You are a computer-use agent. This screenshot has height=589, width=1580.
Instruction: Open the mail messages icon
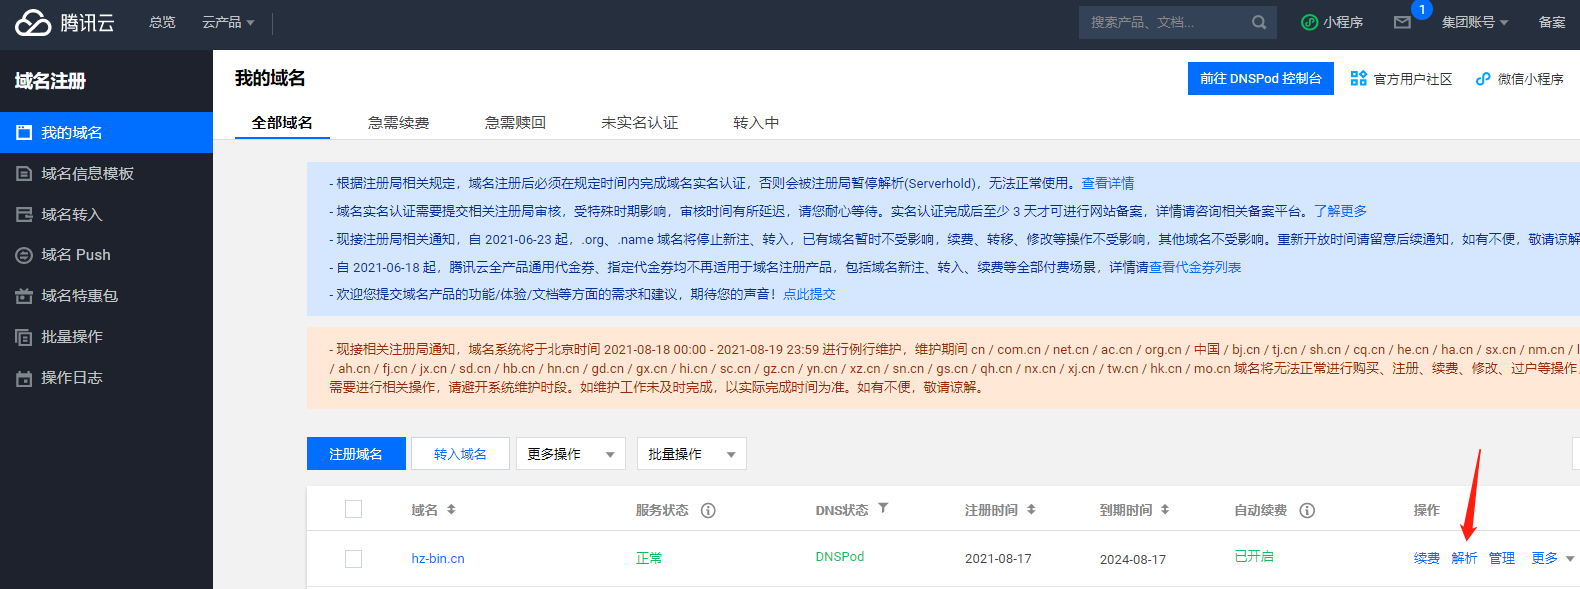pos(1402,22)
